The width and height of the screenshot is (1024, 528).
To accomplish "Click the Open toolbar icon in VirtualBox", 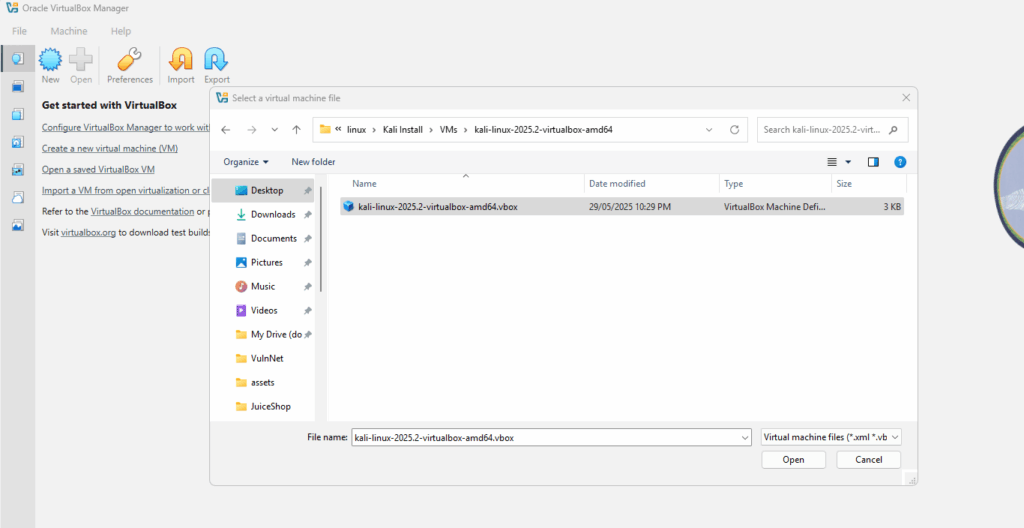I will (x=81, y=59).
